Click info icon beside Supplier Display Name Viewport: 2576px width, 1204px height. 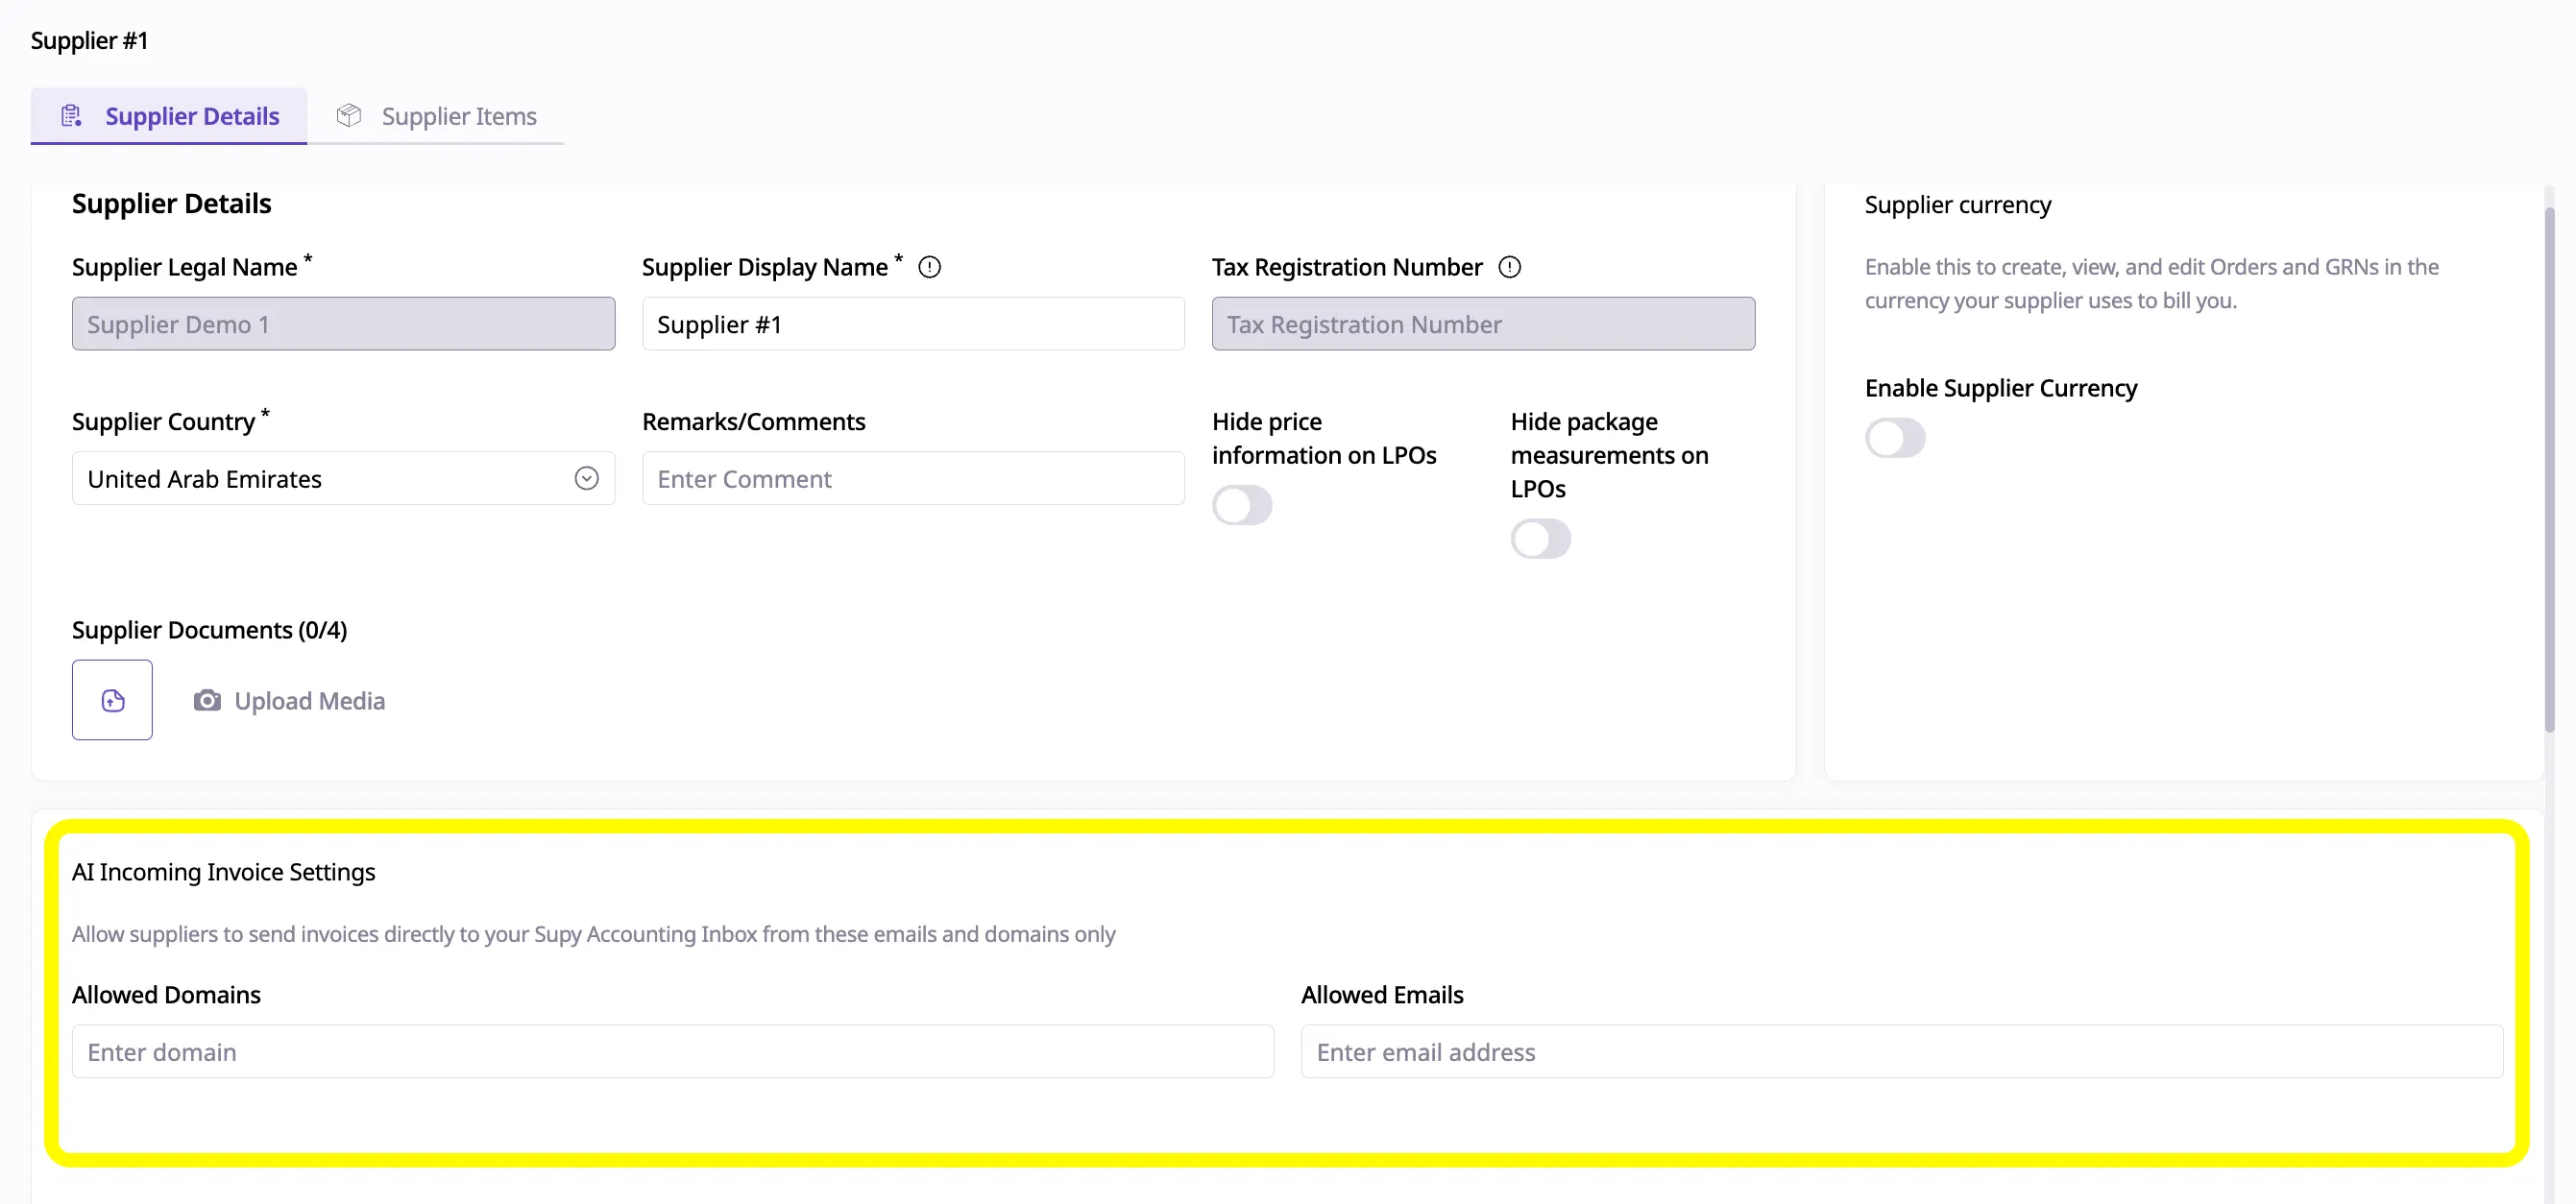929,267
